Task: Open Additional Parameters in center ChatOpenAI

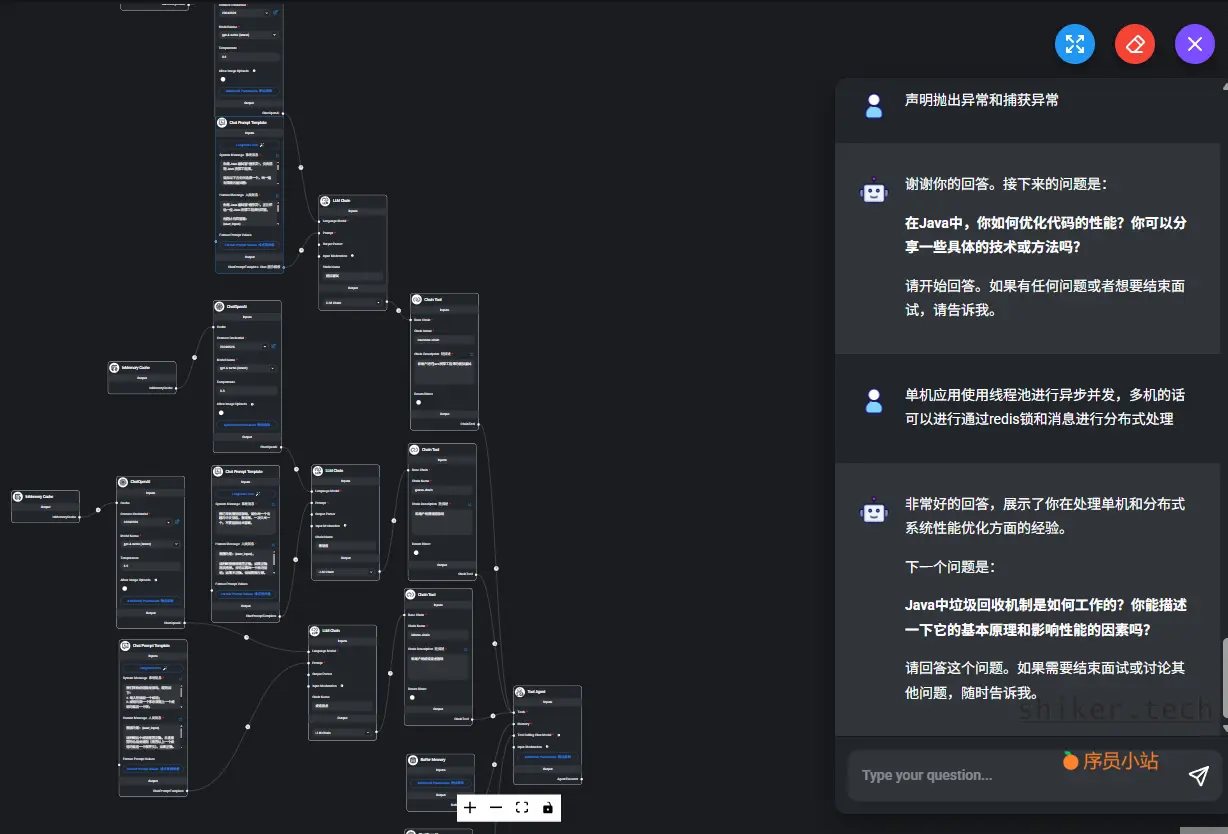Action: coord(247,424)
